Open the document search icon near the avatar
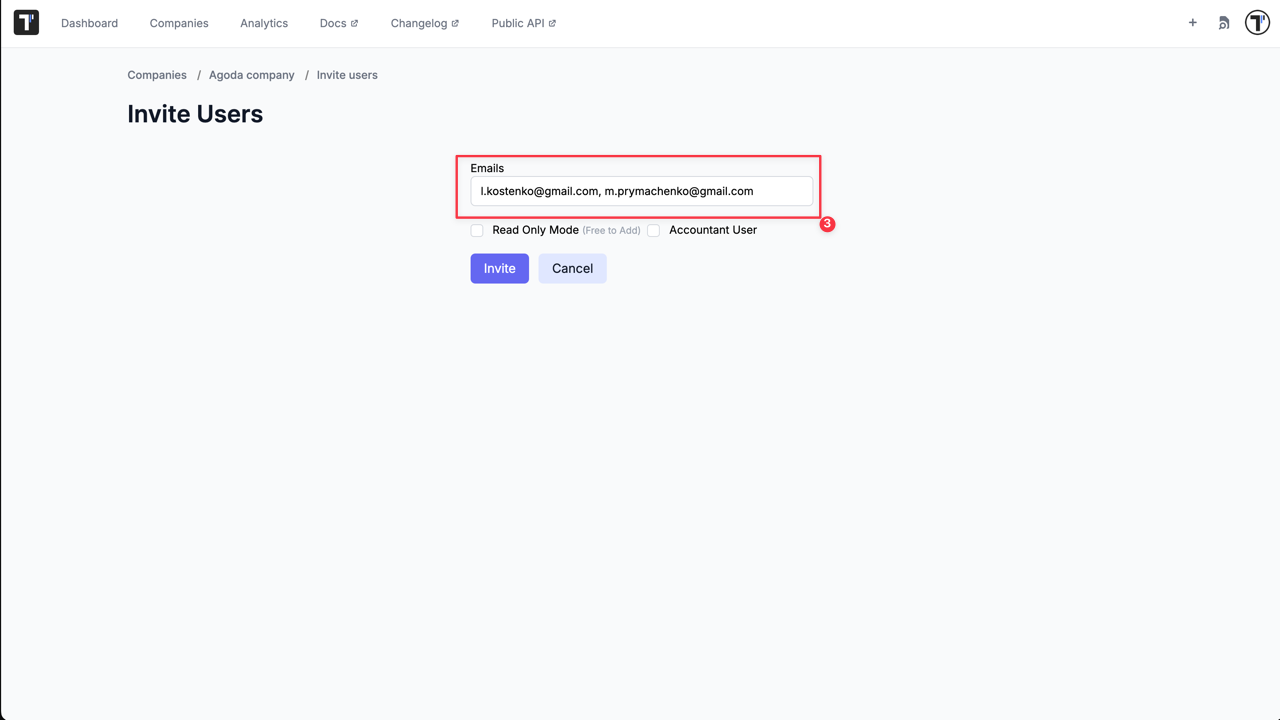This screenshot has height=720, width=1280. click(1223, 22)
